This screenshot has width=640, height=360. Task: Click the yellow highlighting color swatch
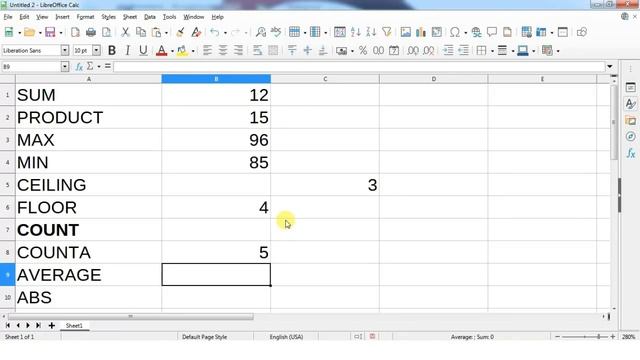(x=182, y=51)
